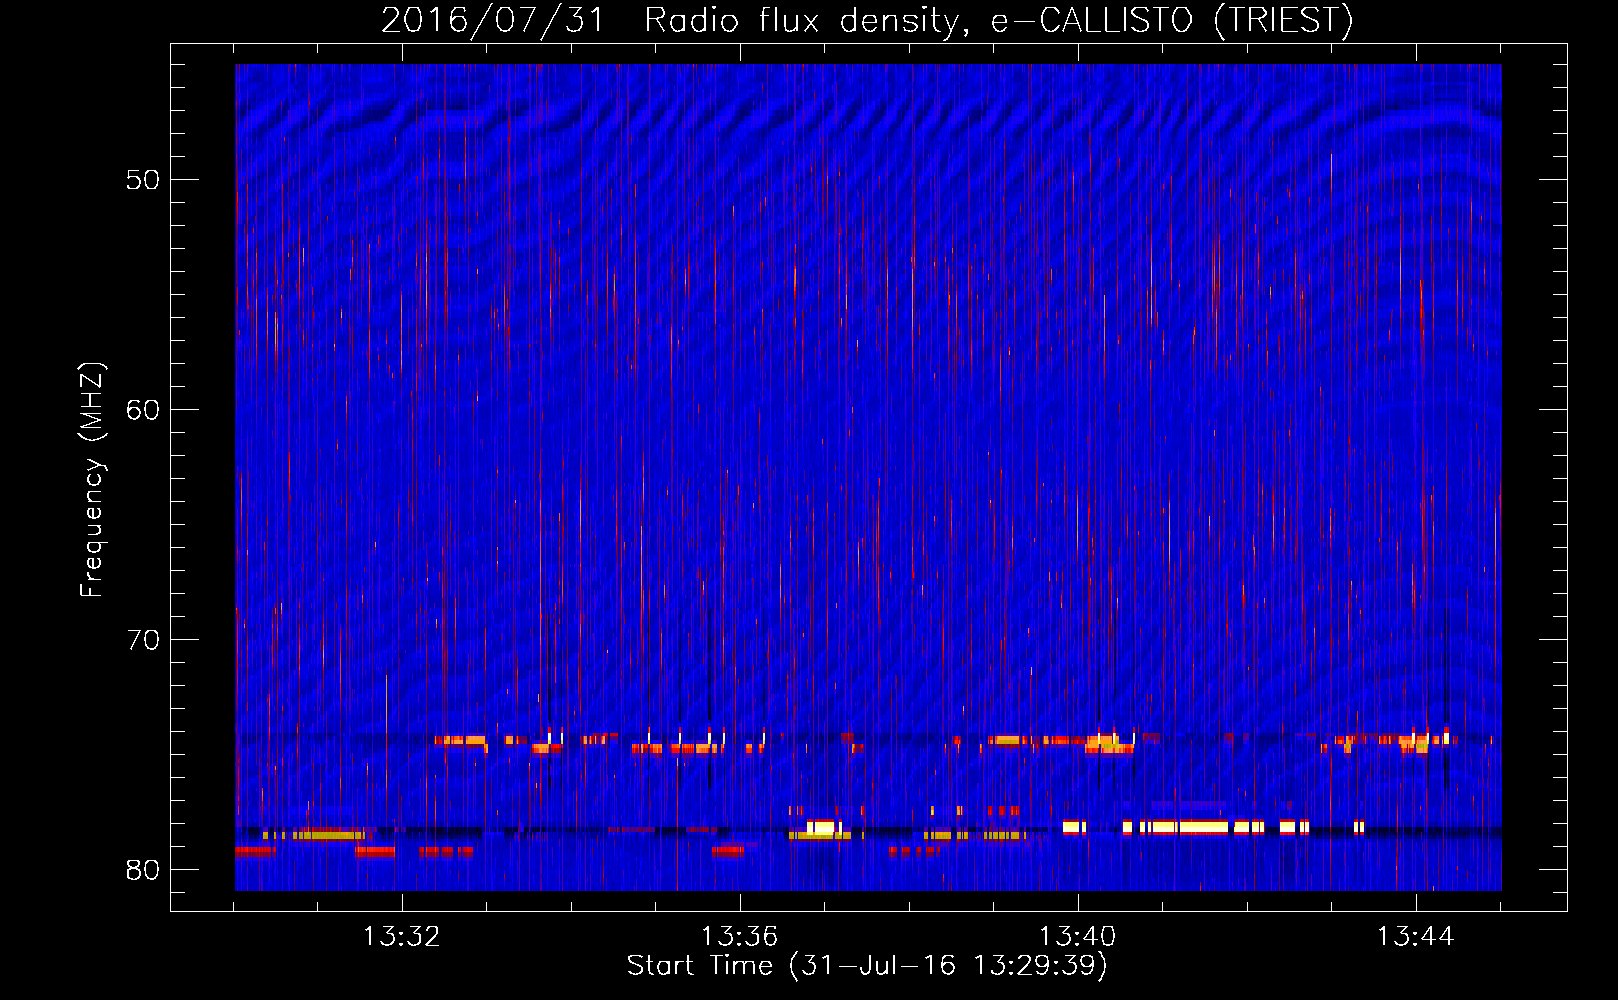Screen dimensions: 1618x1000
Task: Click the plot title '2016/07/31 Radio flux density, e-CALLISTO (TRIEST)'
Action: 867,20
